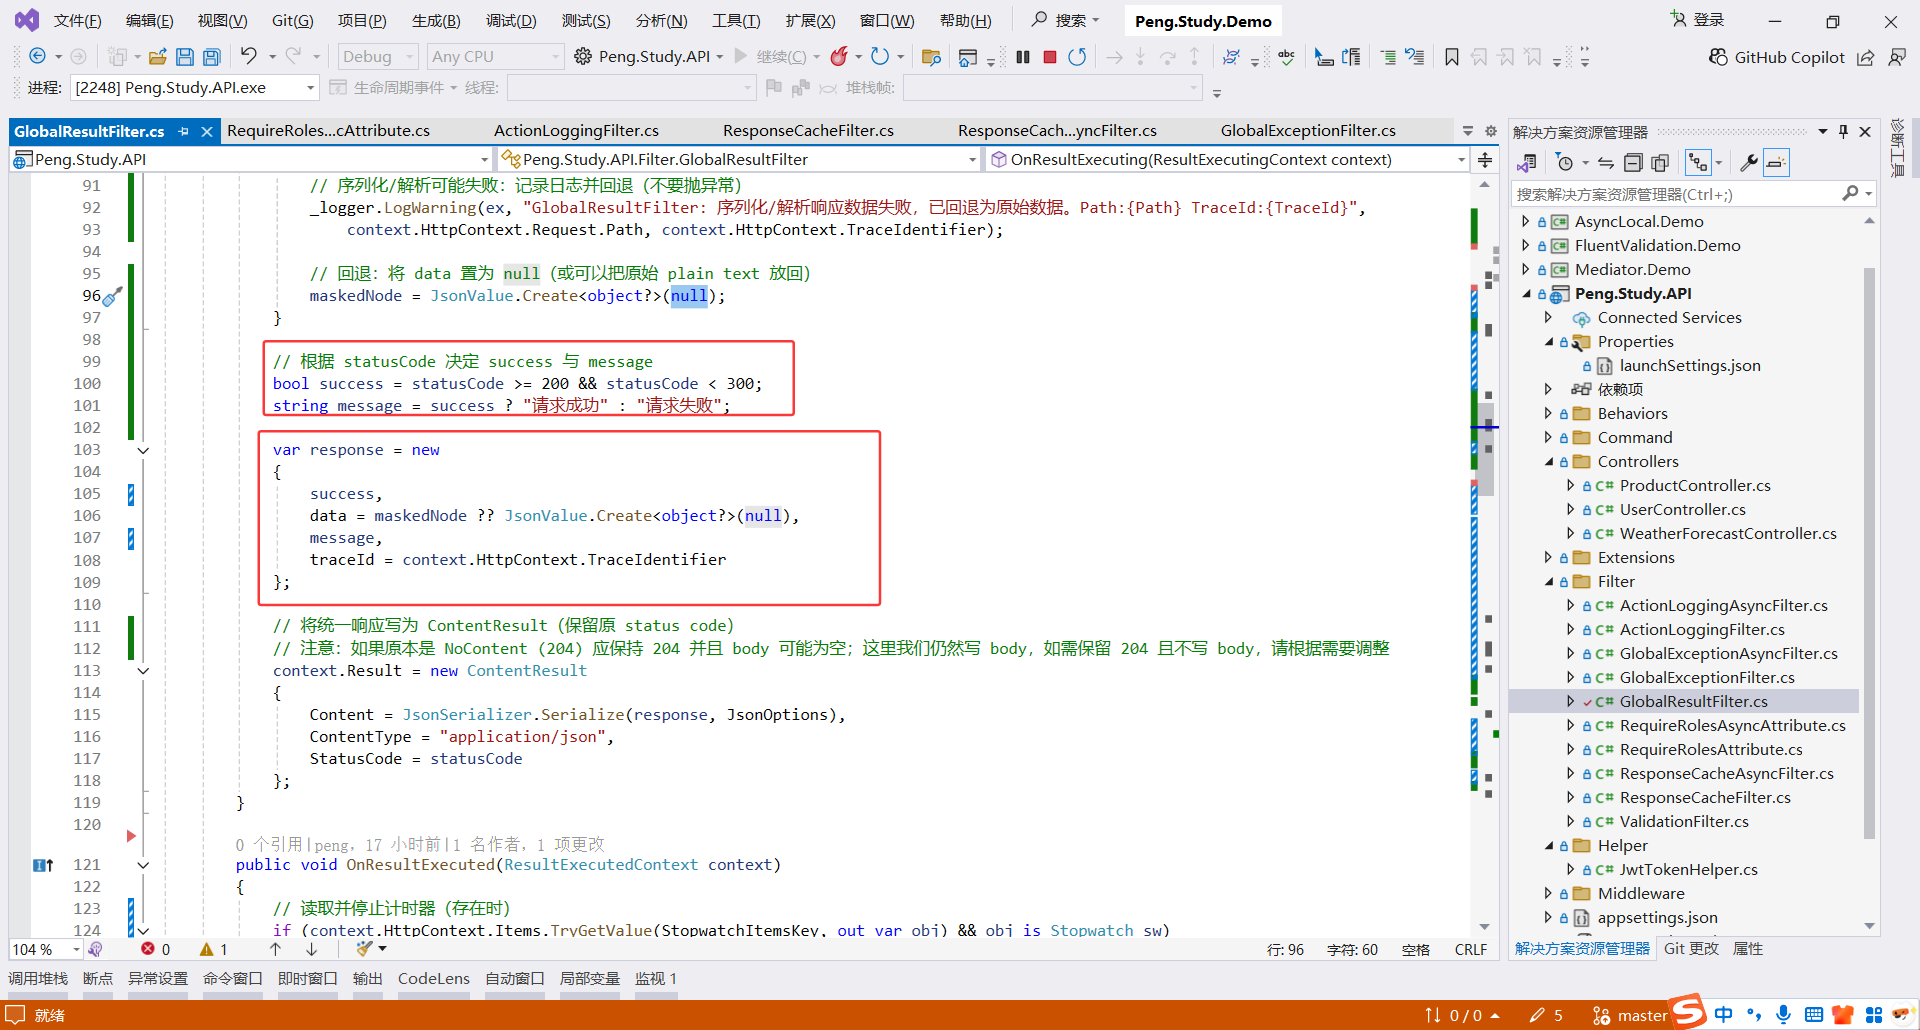Screen dimensions: 1920x1030
Task: Open file from disk toolbar icon
Action: 157,57
